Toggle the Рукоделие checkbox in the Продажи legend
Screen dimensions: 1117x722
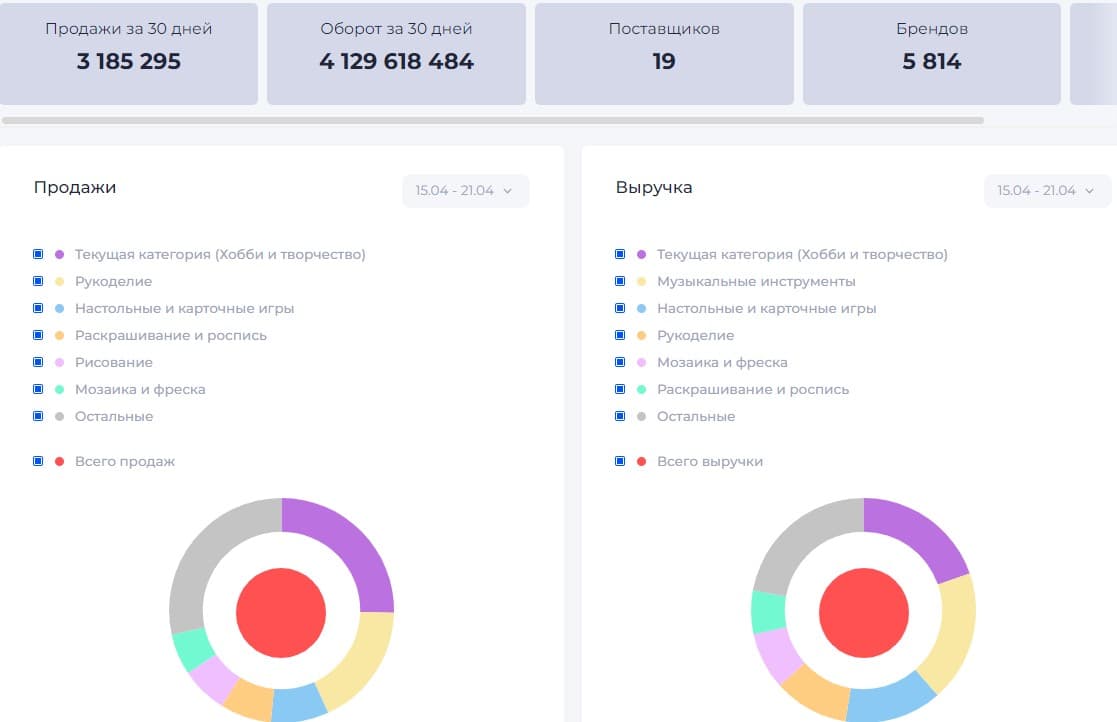click(38, 281)
